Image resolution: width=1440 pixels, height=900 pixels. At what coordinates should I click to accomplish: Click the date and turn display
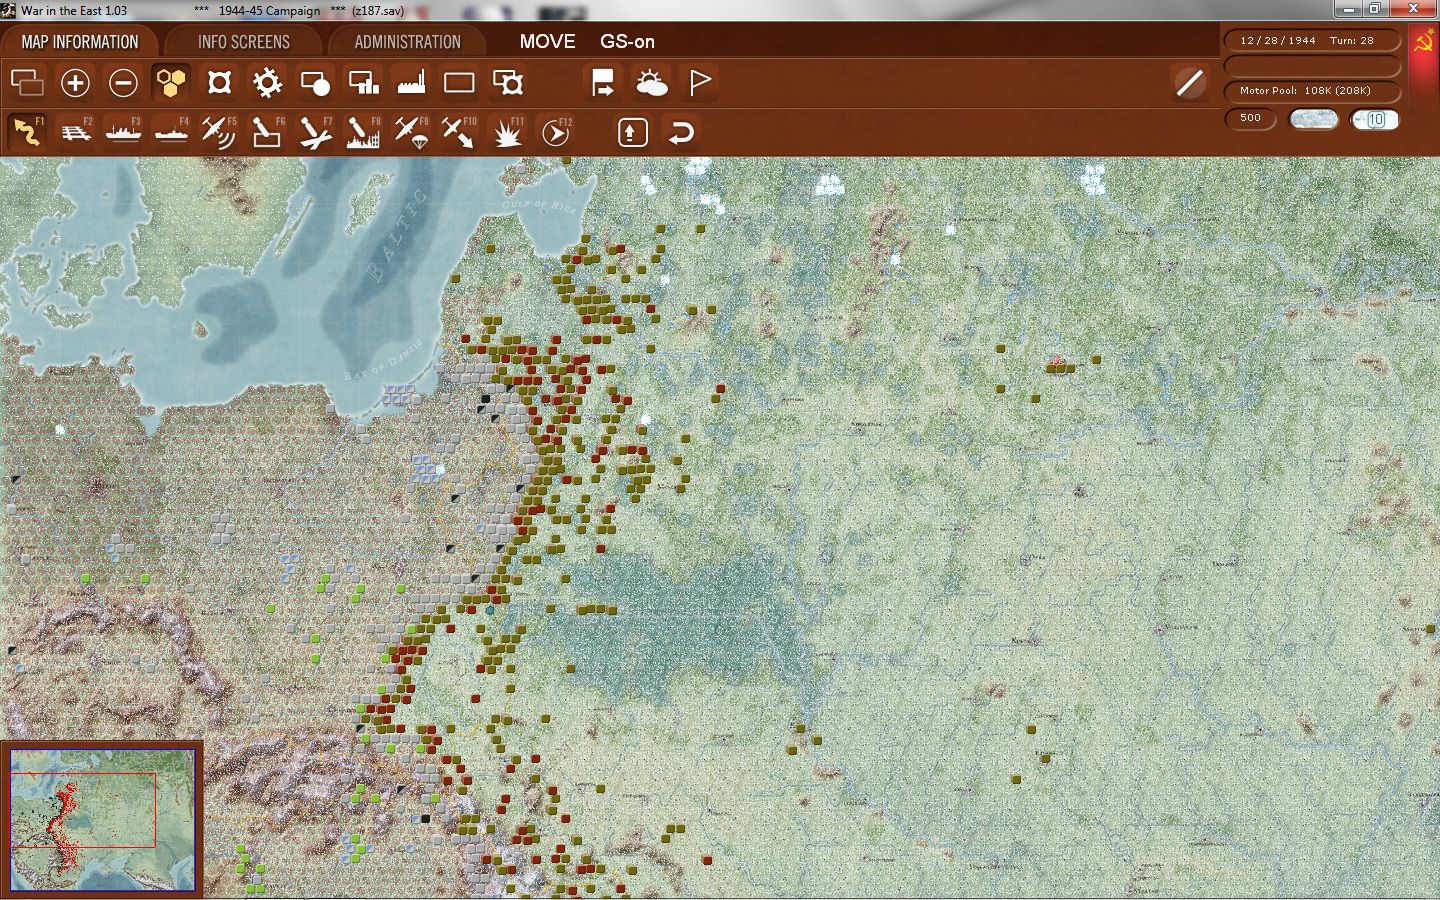(x=1312, y=41)
